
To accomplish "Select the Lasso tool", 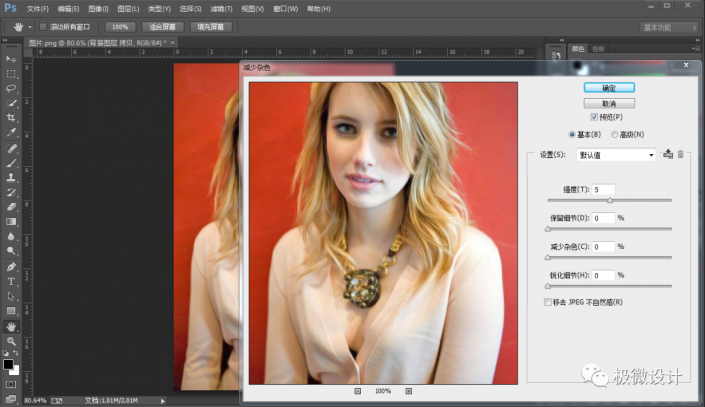I will click(x=11, y=88).
